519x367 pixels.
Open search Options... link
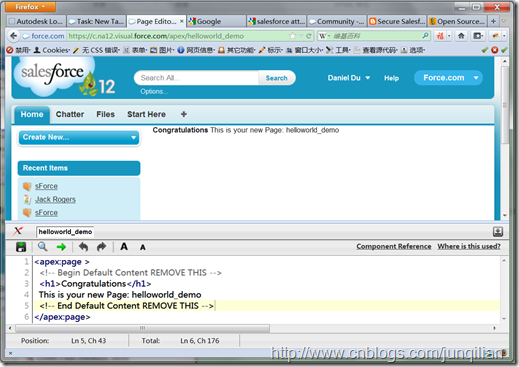(154, 91)
